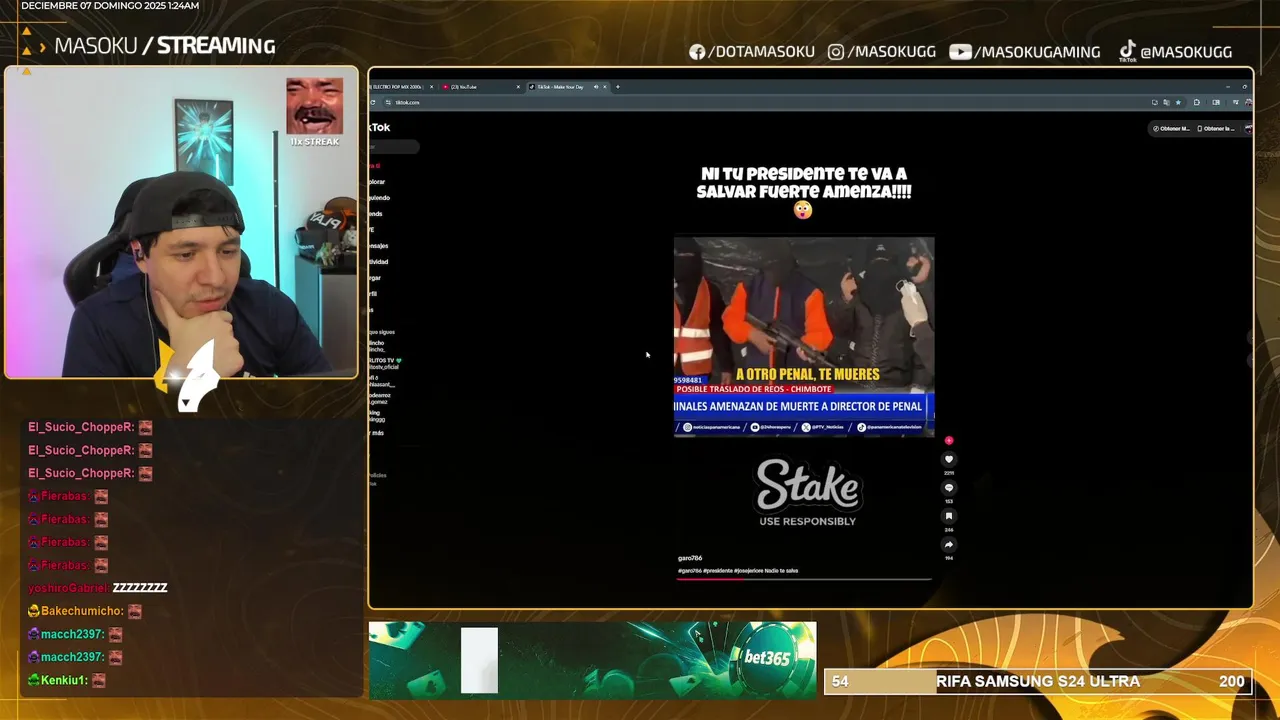Like the TikTok video with heart icon
Image resolution: width=1280 pixels, height=720 pixels.
point(949,459)
